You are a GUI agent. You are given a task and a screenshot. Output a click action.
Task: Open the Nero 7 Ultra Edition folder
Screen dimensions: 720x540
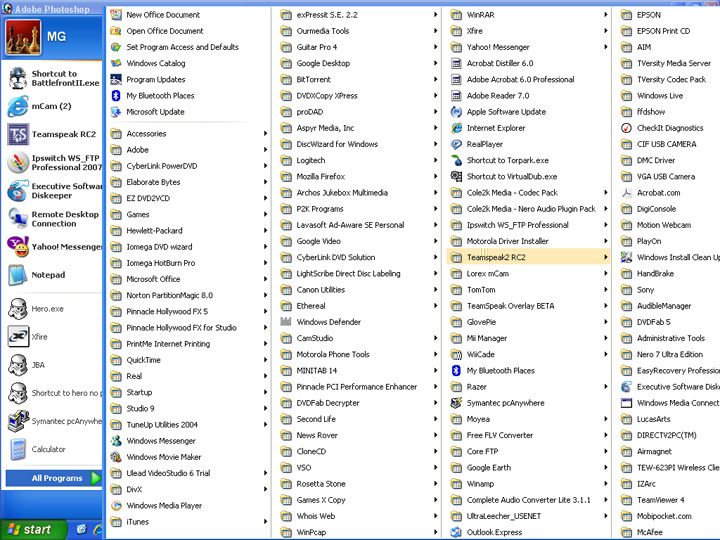670,354
